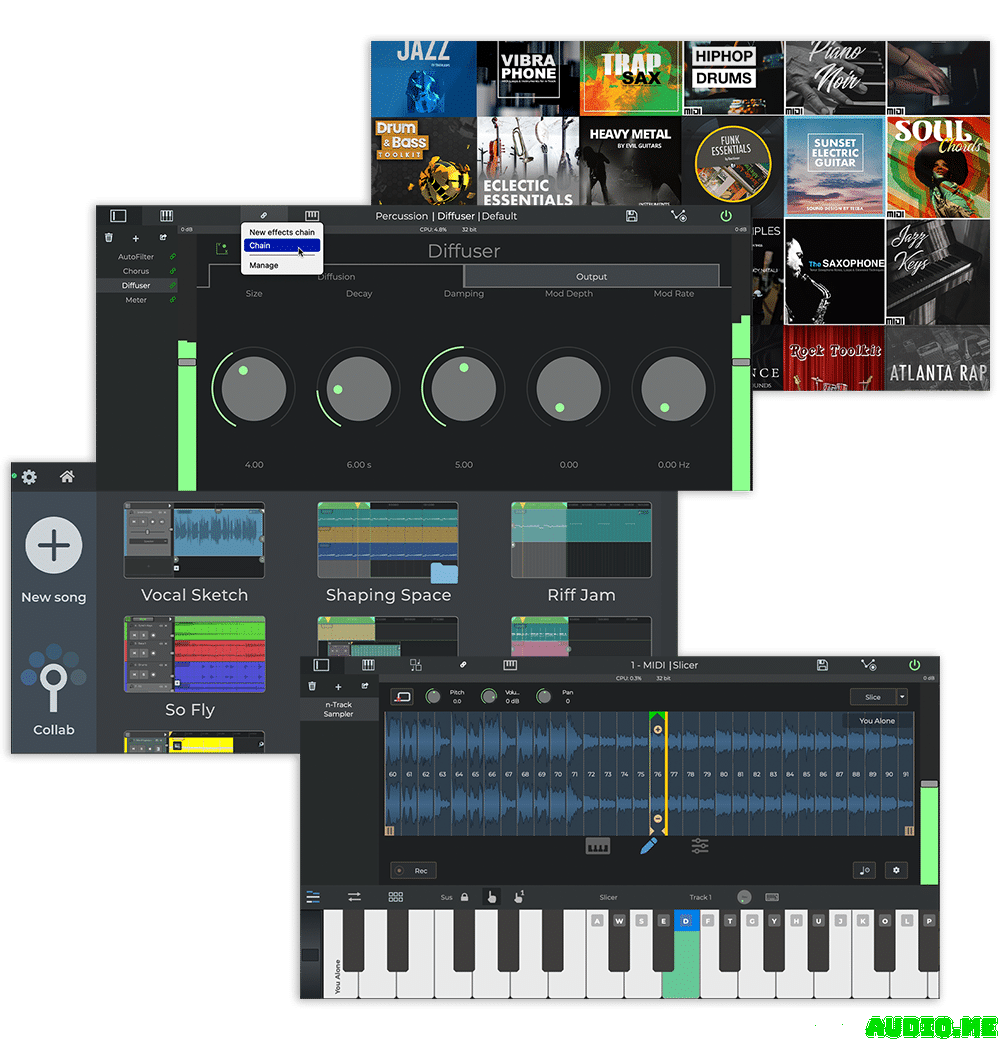Click the export icon in Slicer sidebar
1000x1040 pixels.
coord(365,686)
